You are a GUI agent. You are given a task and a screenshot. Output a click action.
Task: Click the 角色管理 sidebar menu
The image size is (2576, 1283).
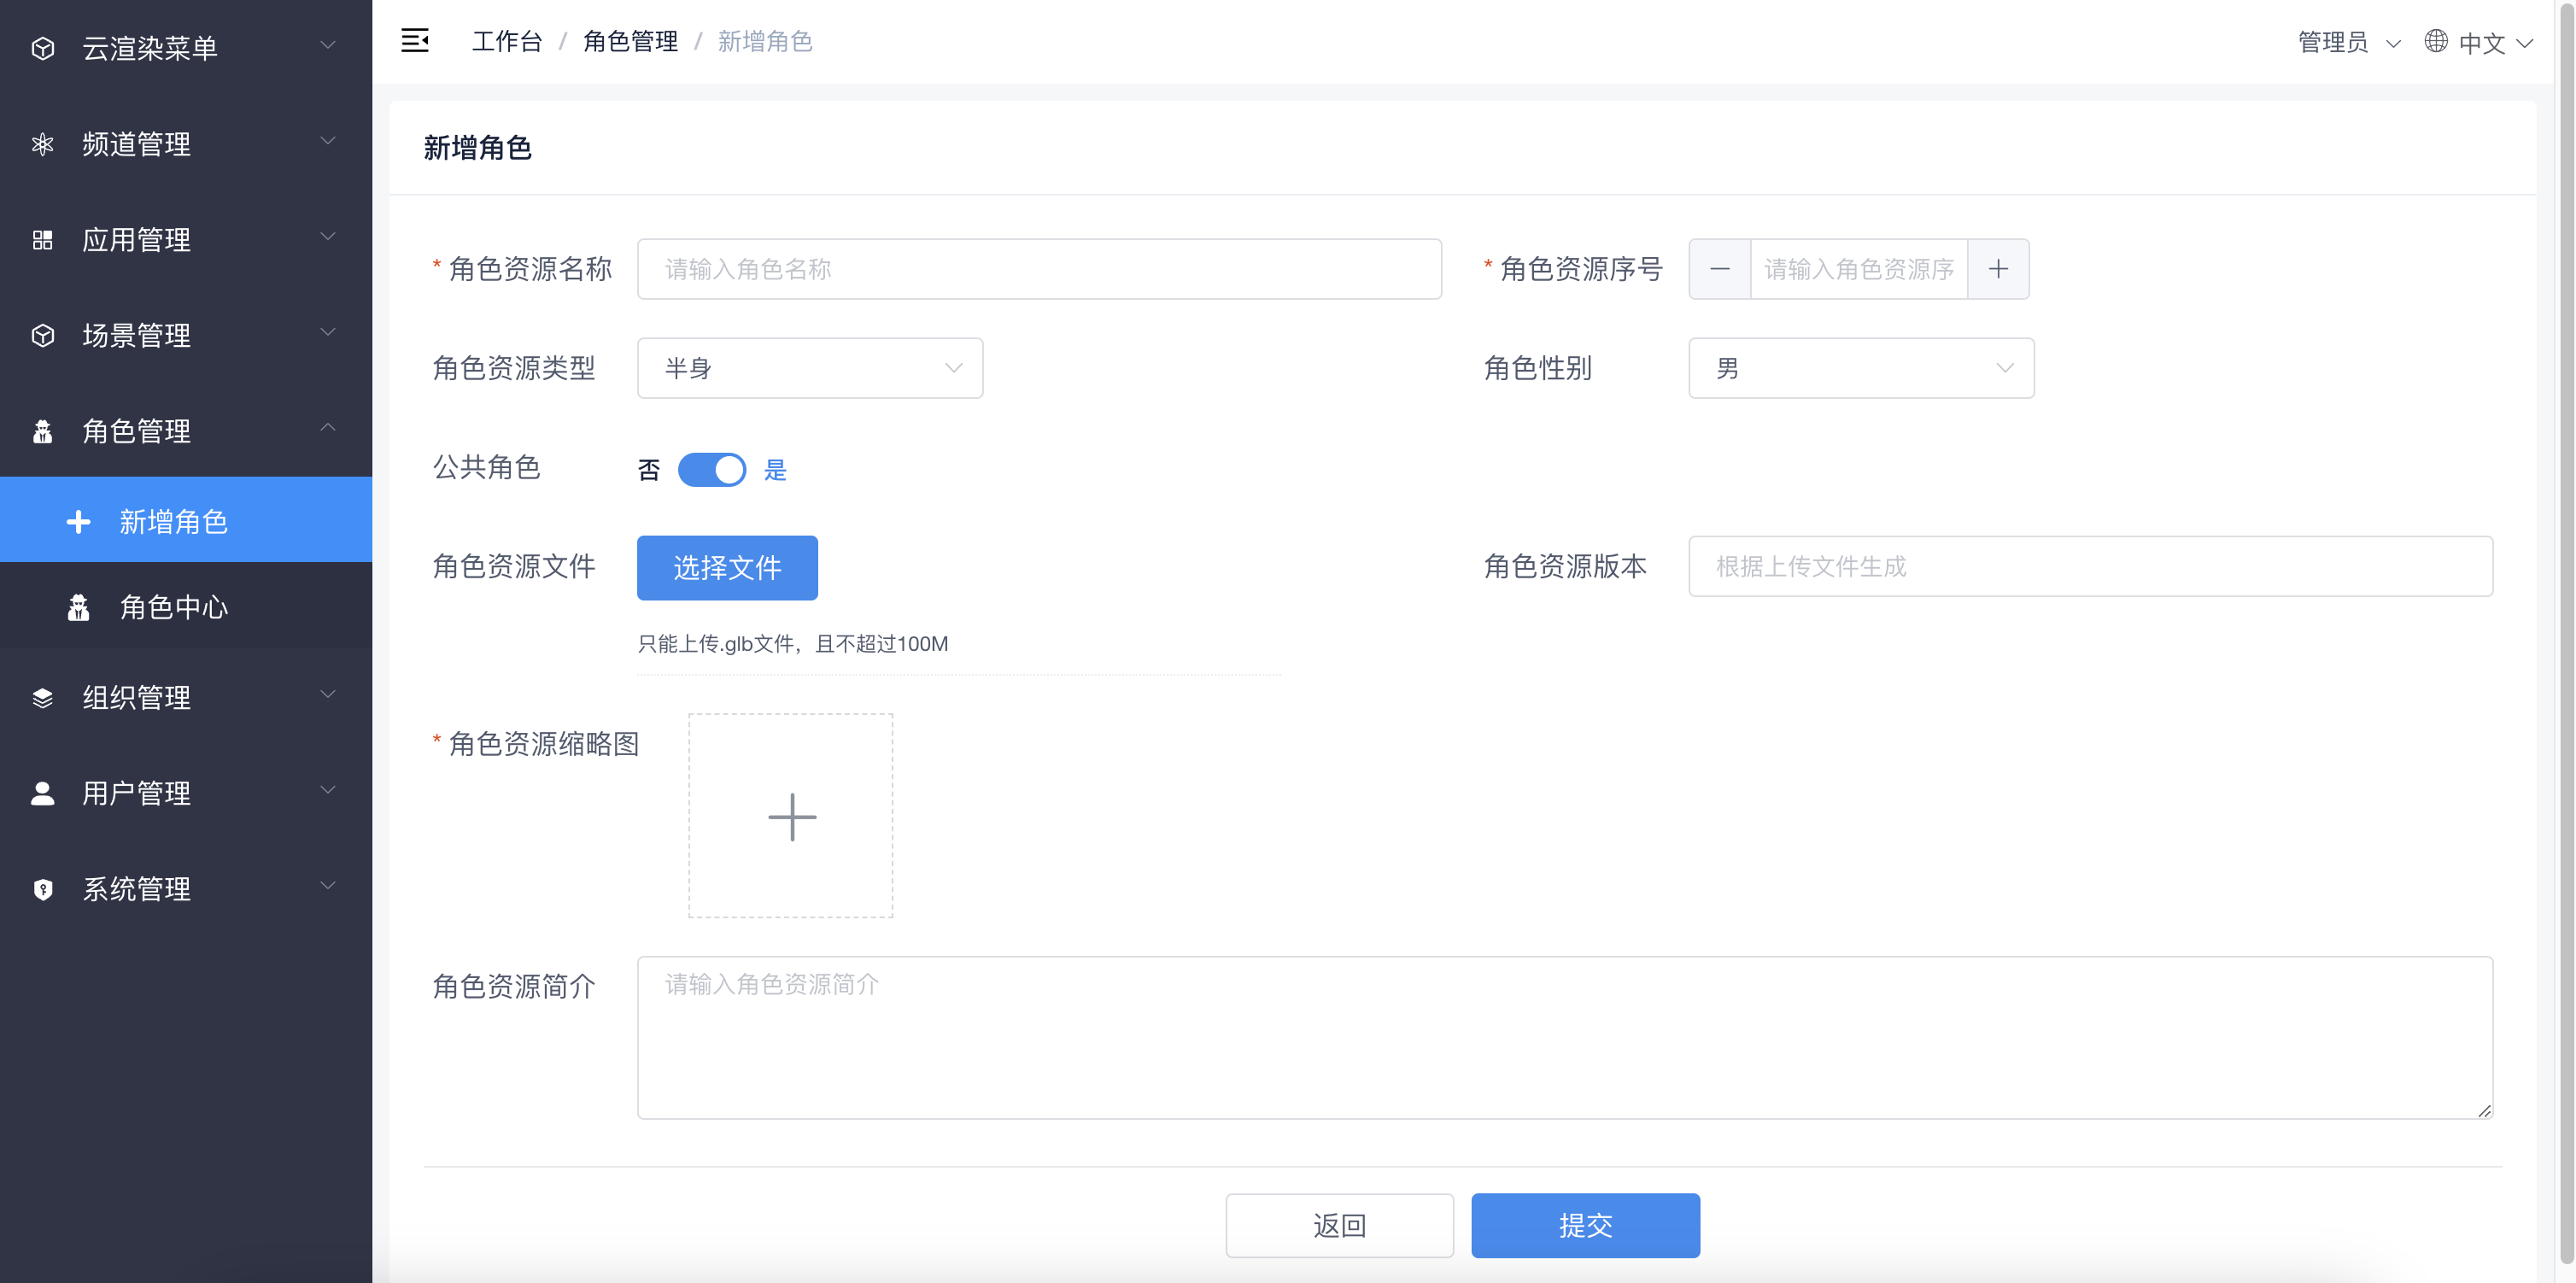[186, 431]
